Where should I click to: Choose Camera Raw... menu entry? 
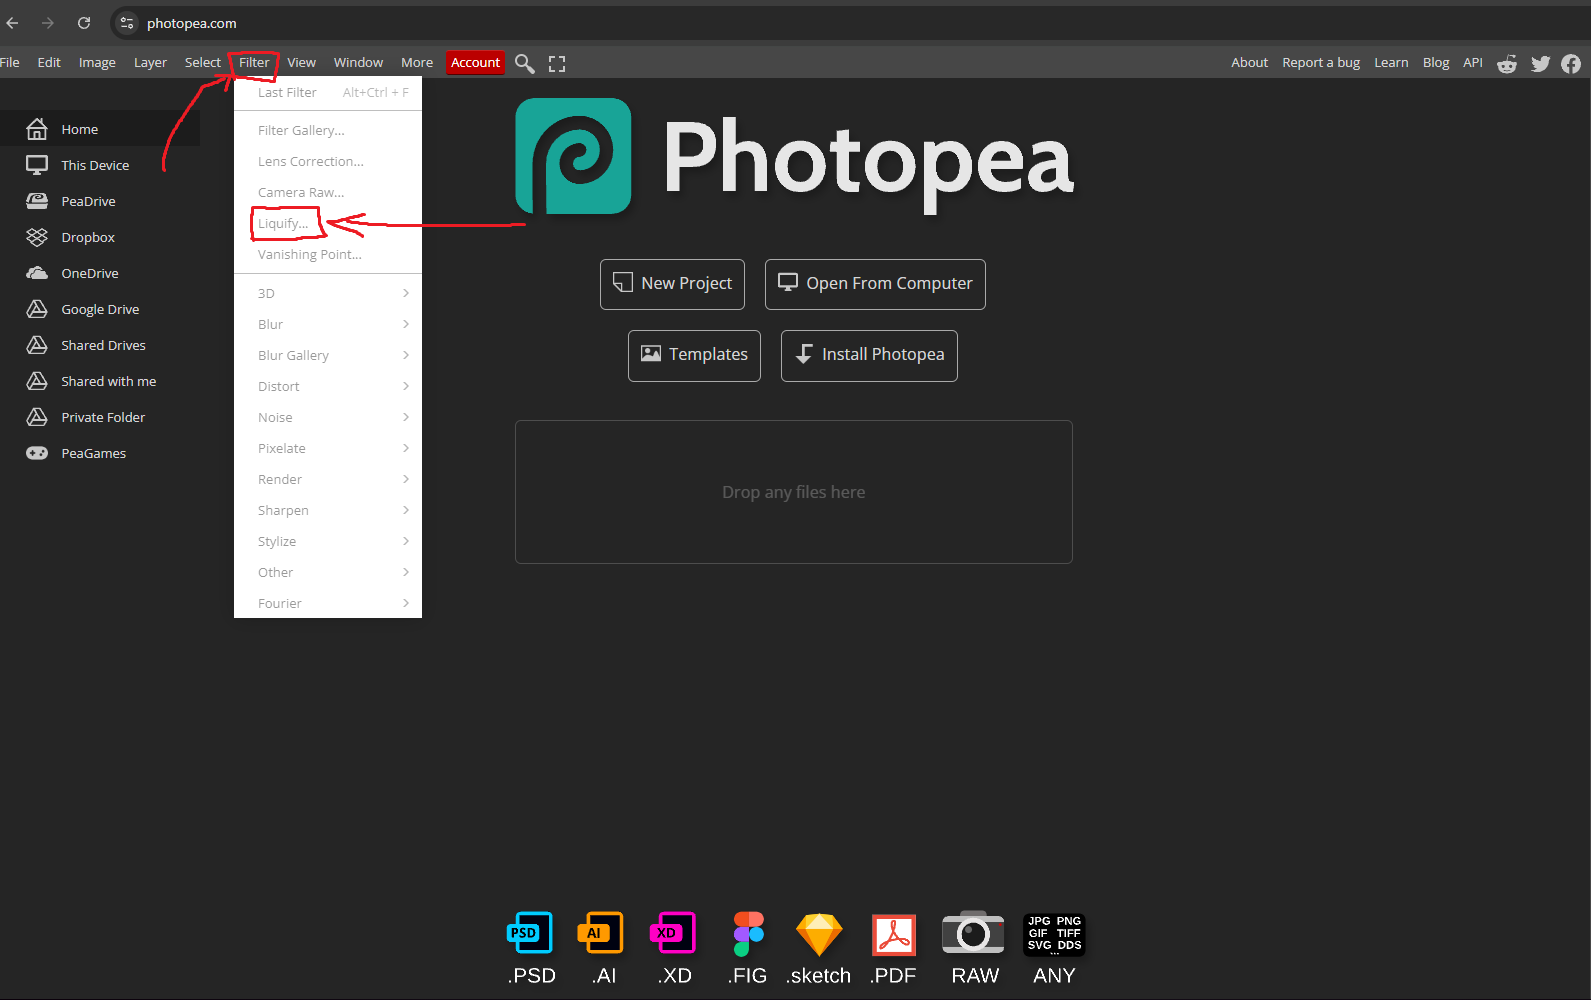pos(328,192)
